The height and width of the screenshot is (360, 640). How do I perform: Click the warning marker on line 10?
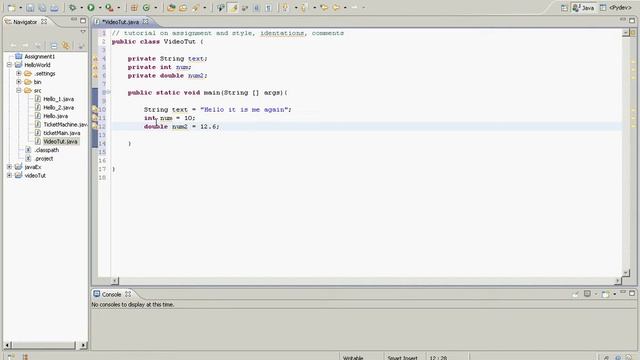[x=95, y=109]
